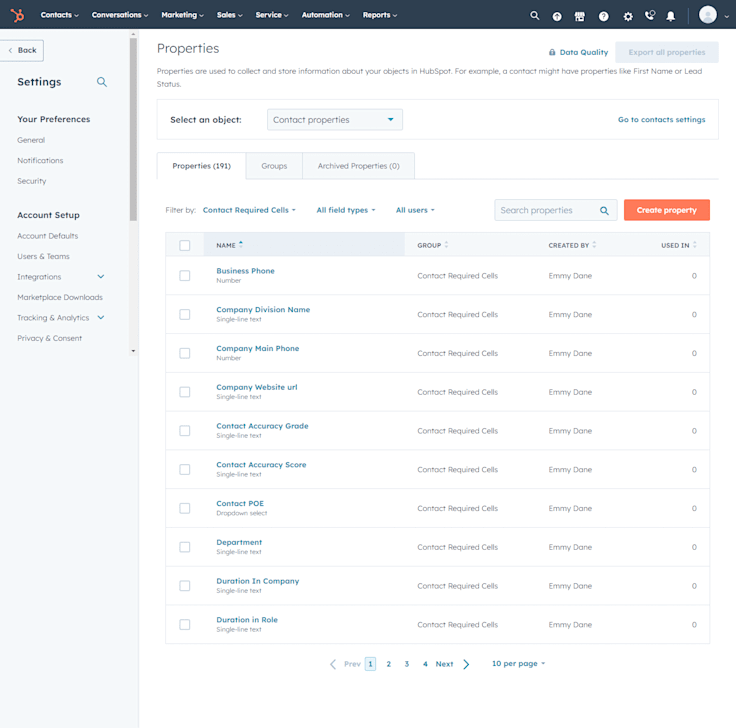Open the Contact POE property
This screenshot has width=736, height=728.
tap(240, 504)
